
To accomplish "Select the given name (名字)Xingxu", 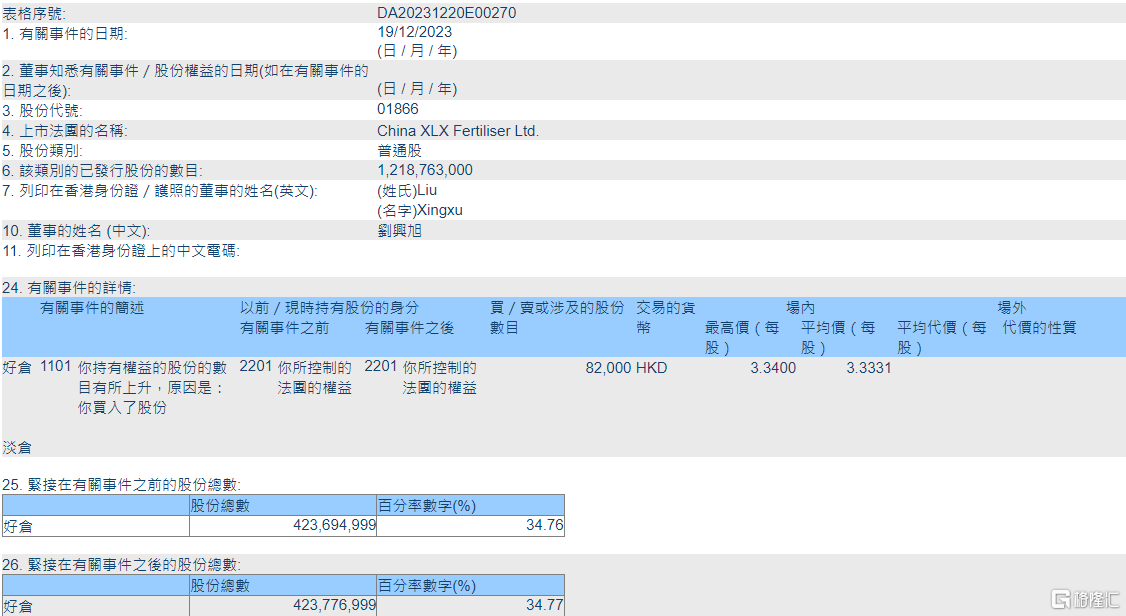I will (x=419, y=210).
